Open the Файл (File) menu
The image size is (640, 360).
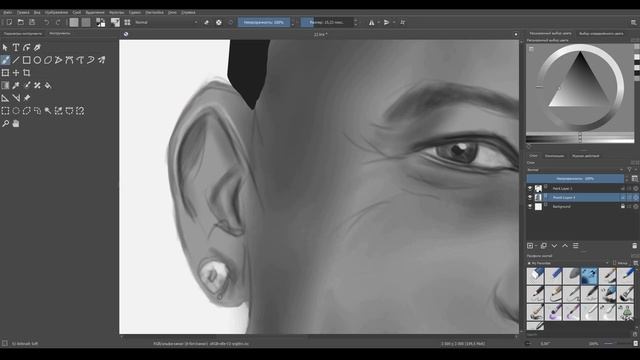click(x=8, y=12)
